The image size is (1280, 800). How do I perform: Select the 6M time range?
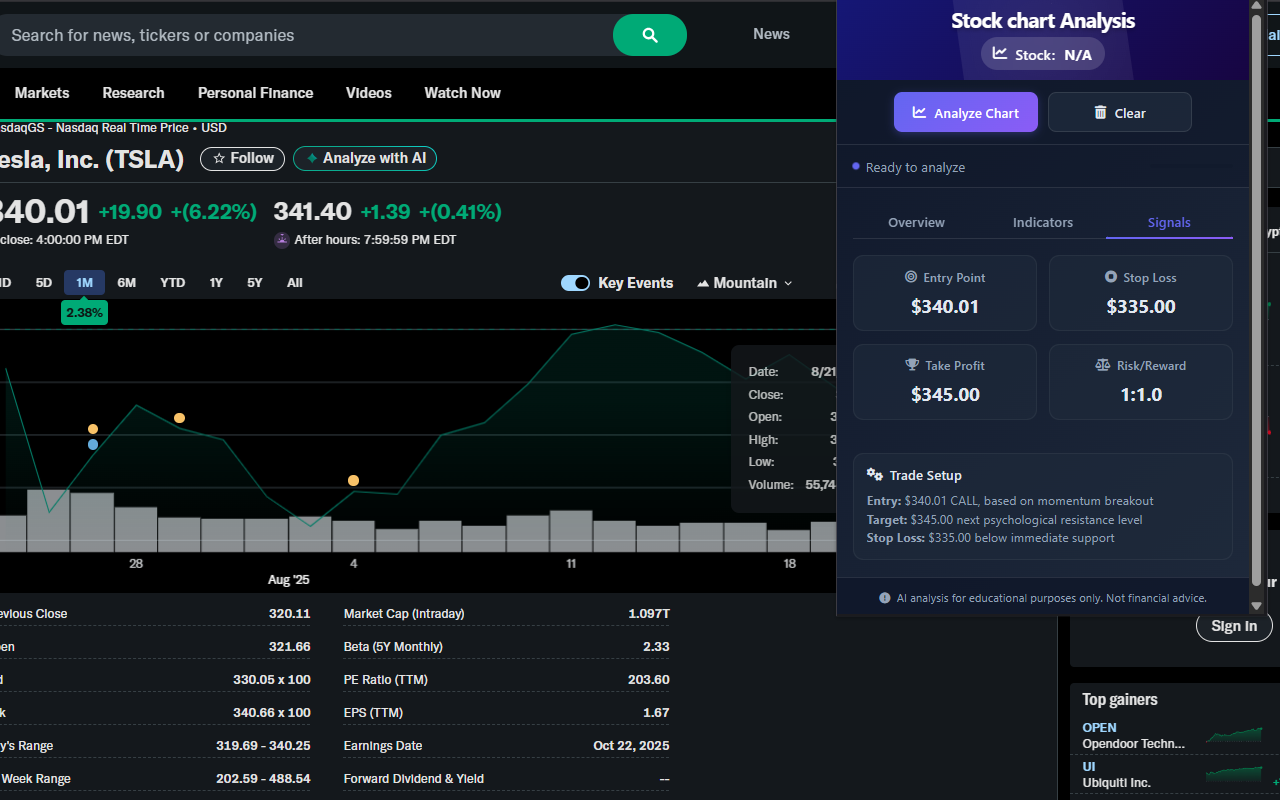pos(126,283)
